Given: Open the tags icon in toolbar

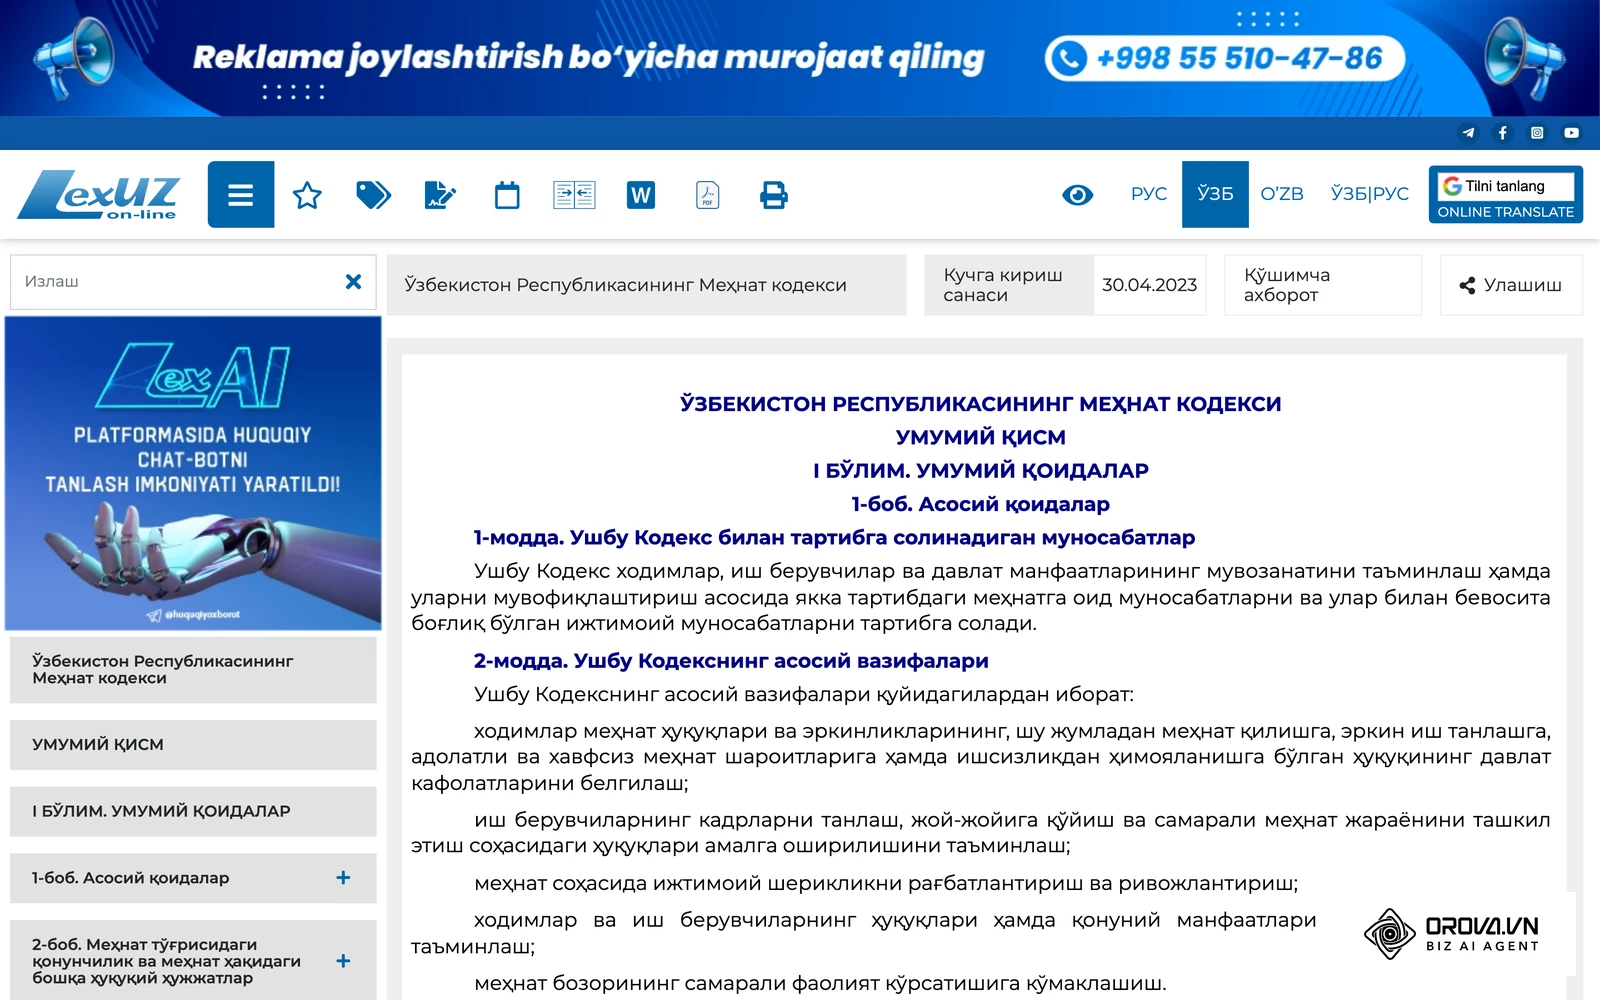Looking at the screenshot, I should coord(373,195).
